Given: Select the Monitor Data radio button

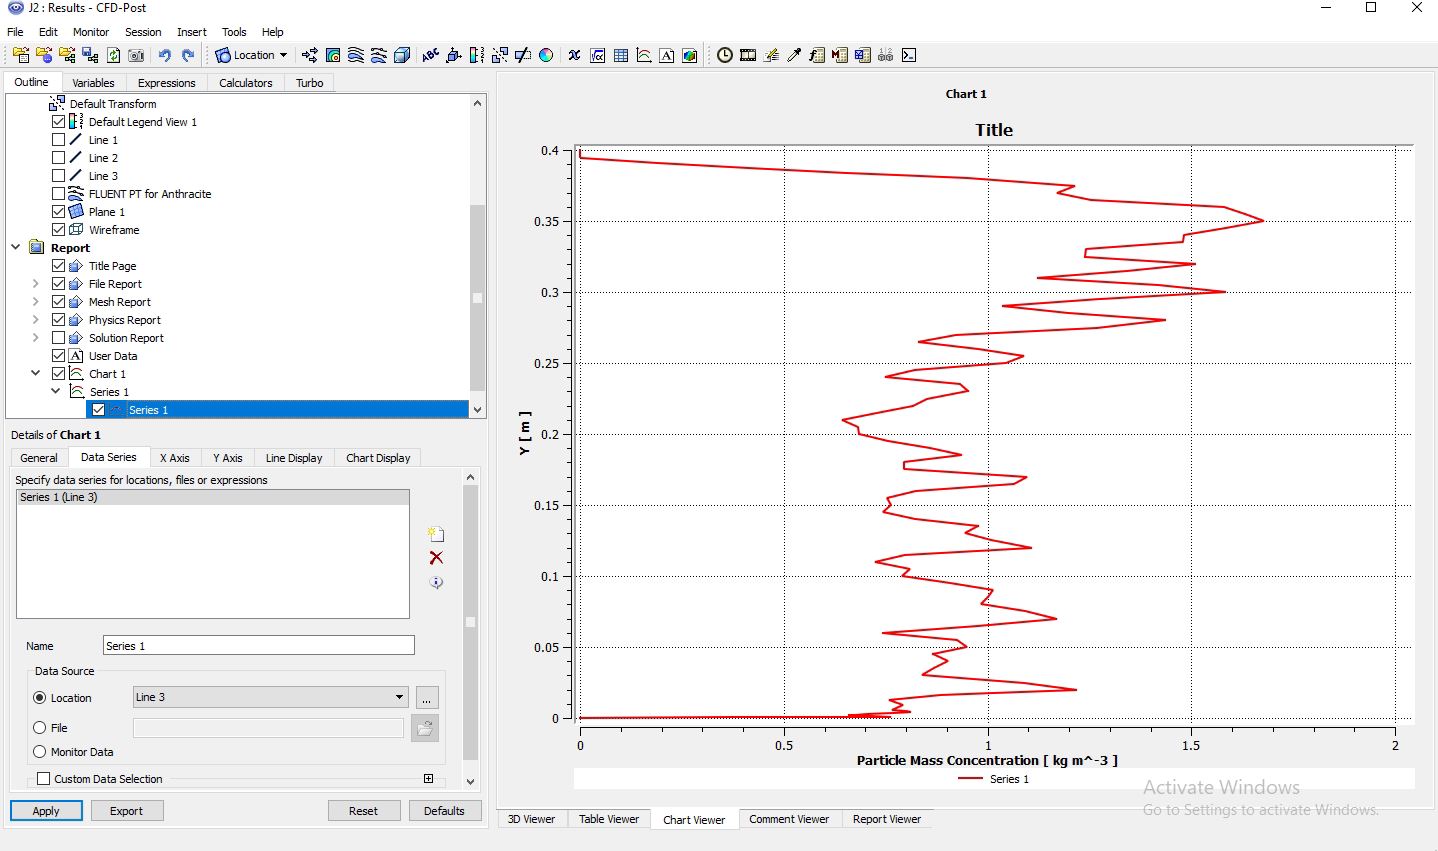Looking at the screenshot, I should point(40,752).
